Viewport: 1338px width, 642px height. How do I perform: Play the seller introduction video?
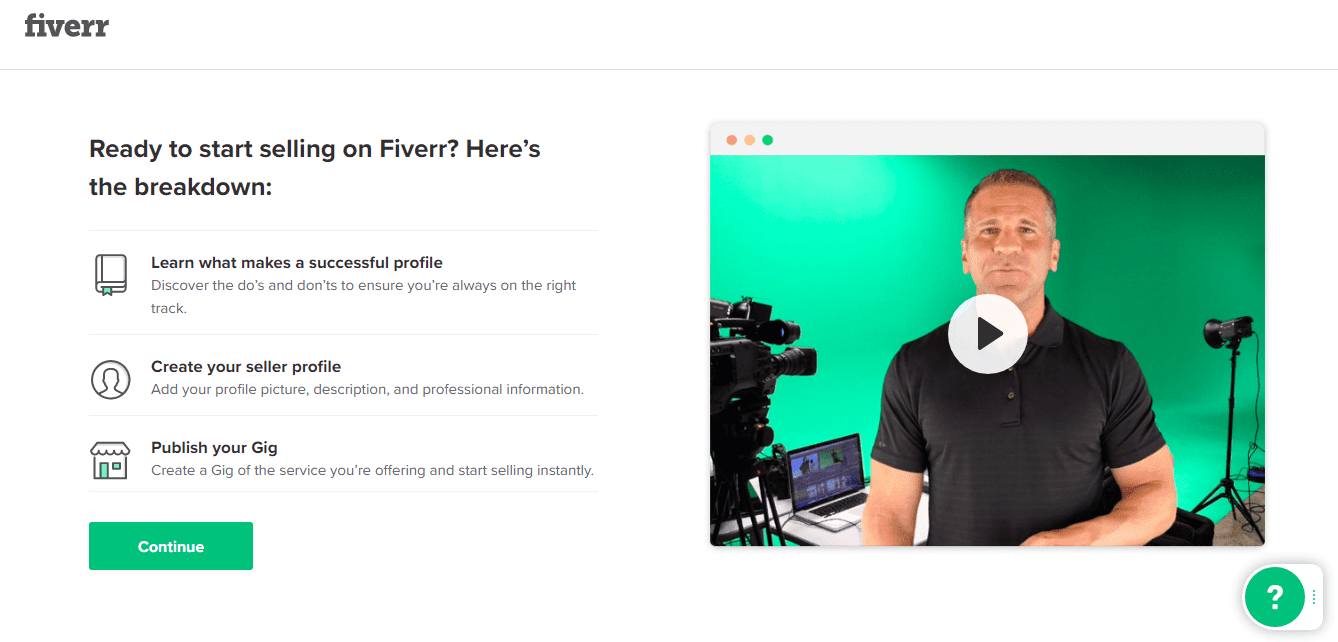pyautogui.click(x=987, y=334)
